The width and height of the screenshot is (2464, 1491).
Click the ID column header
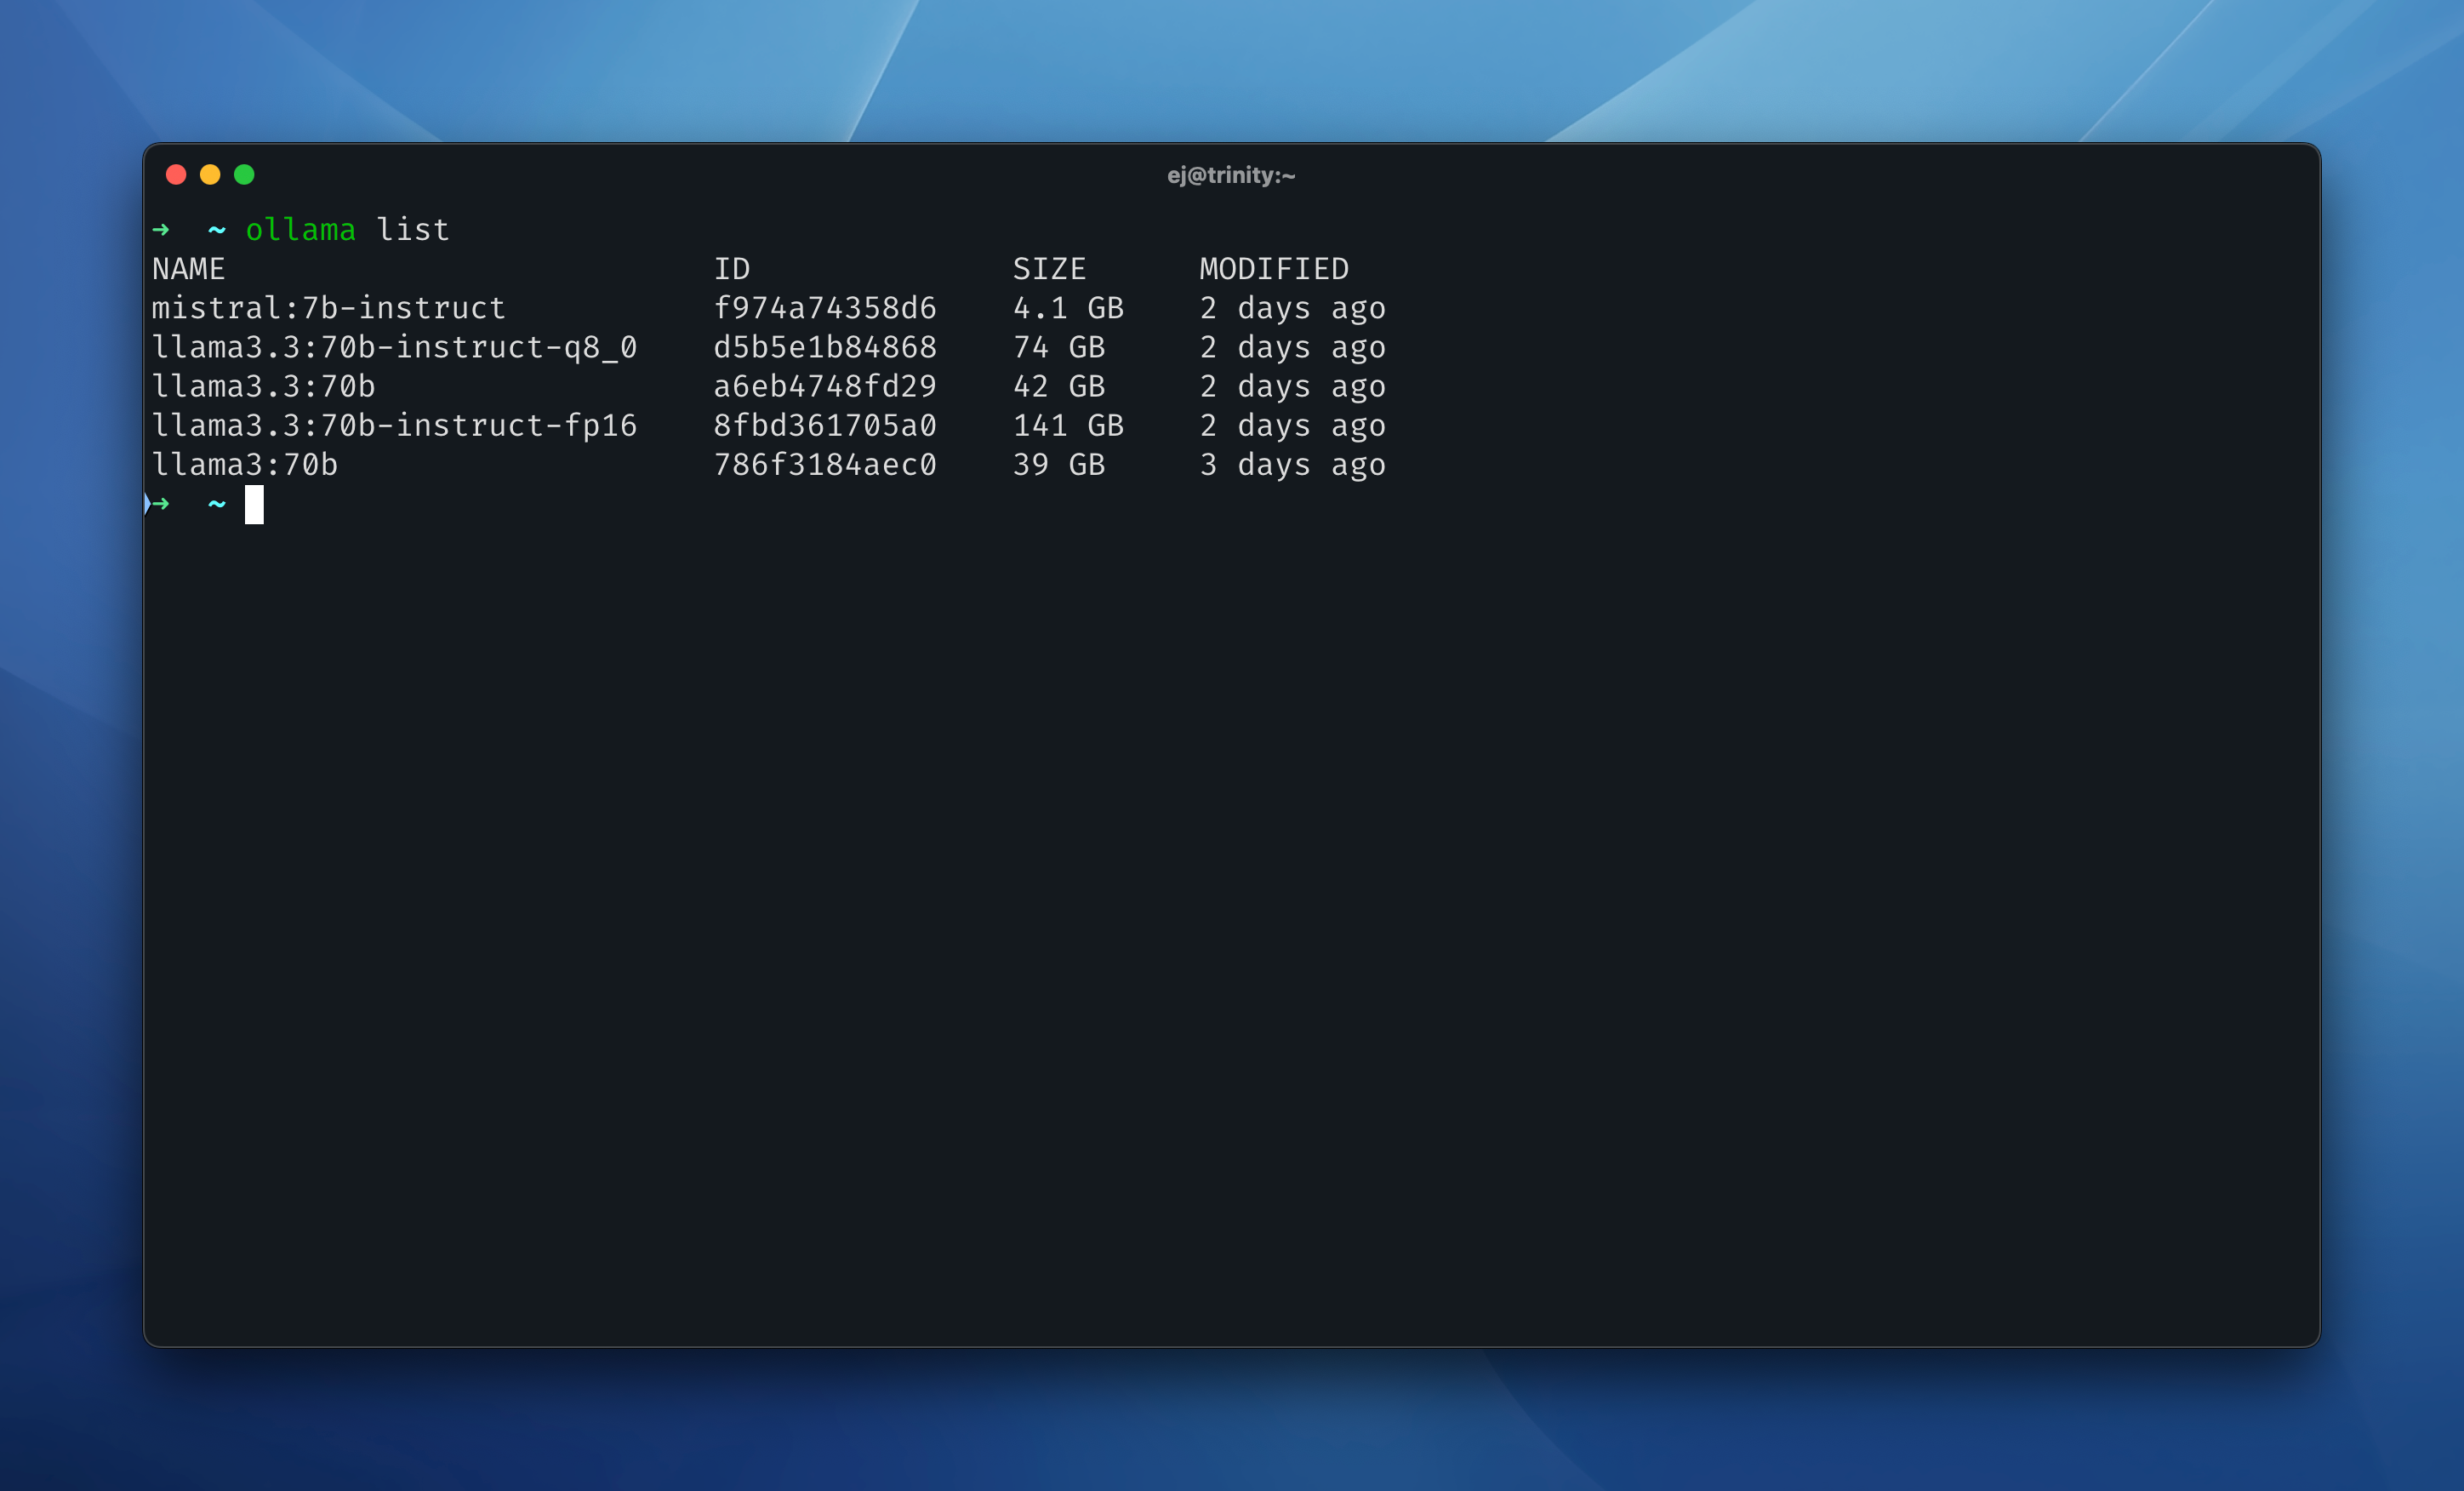732,269
